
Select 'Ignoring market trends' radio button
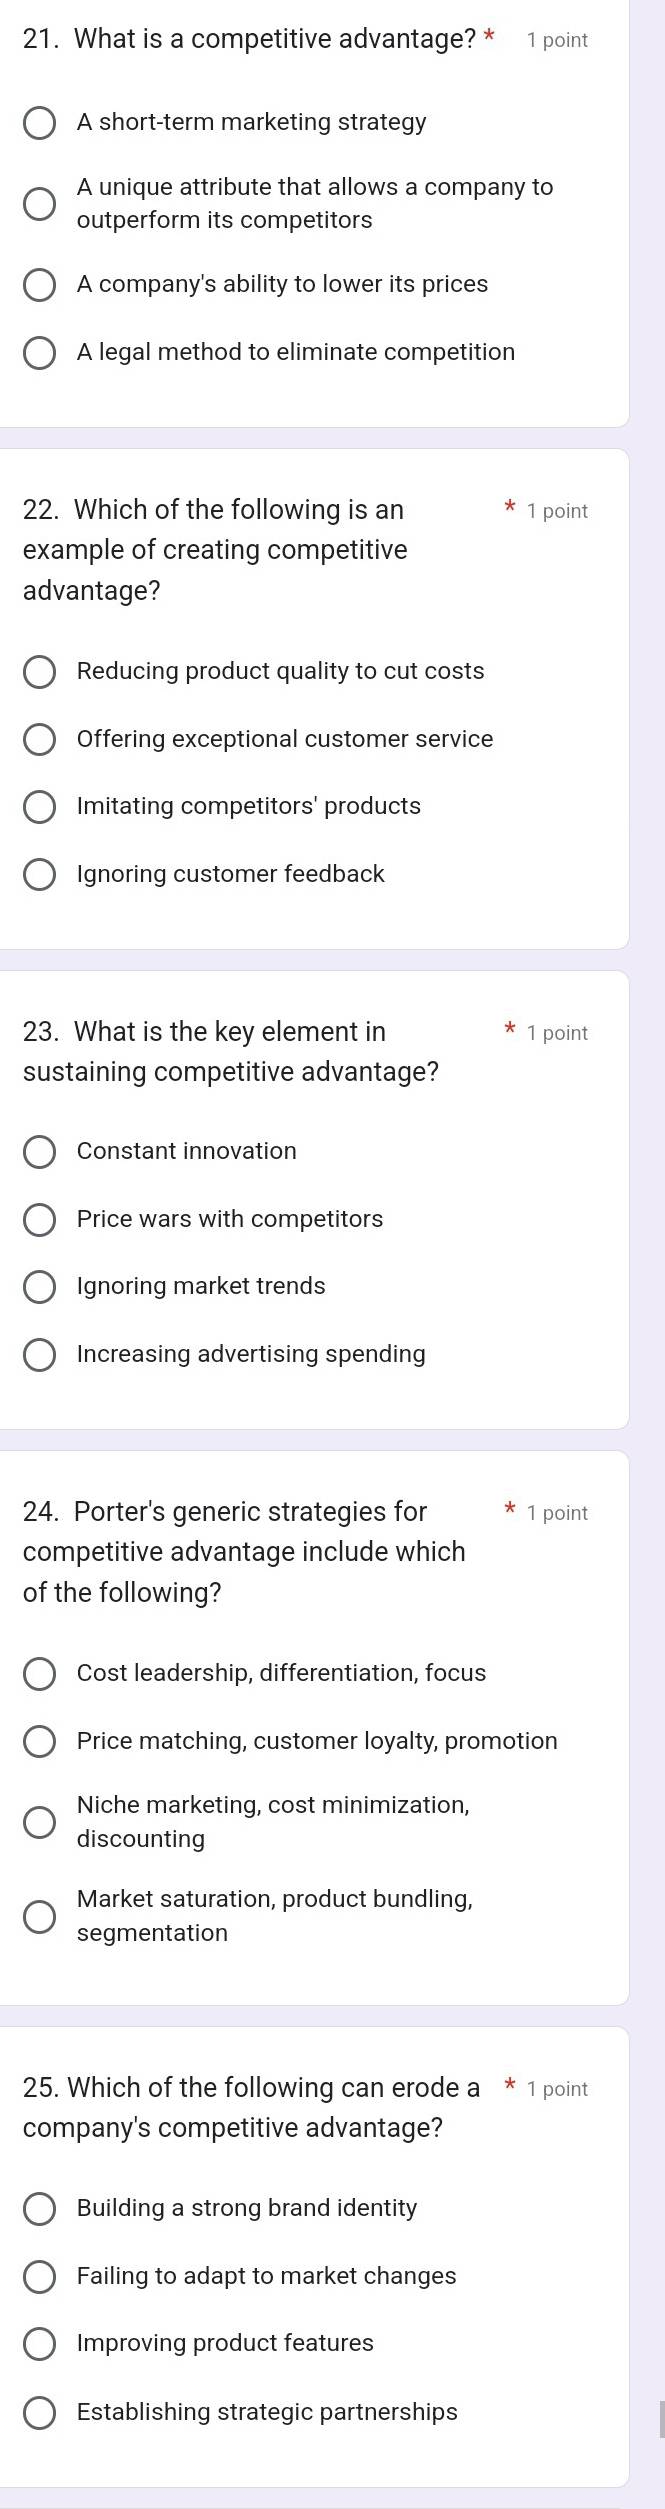coord(40,1287)
